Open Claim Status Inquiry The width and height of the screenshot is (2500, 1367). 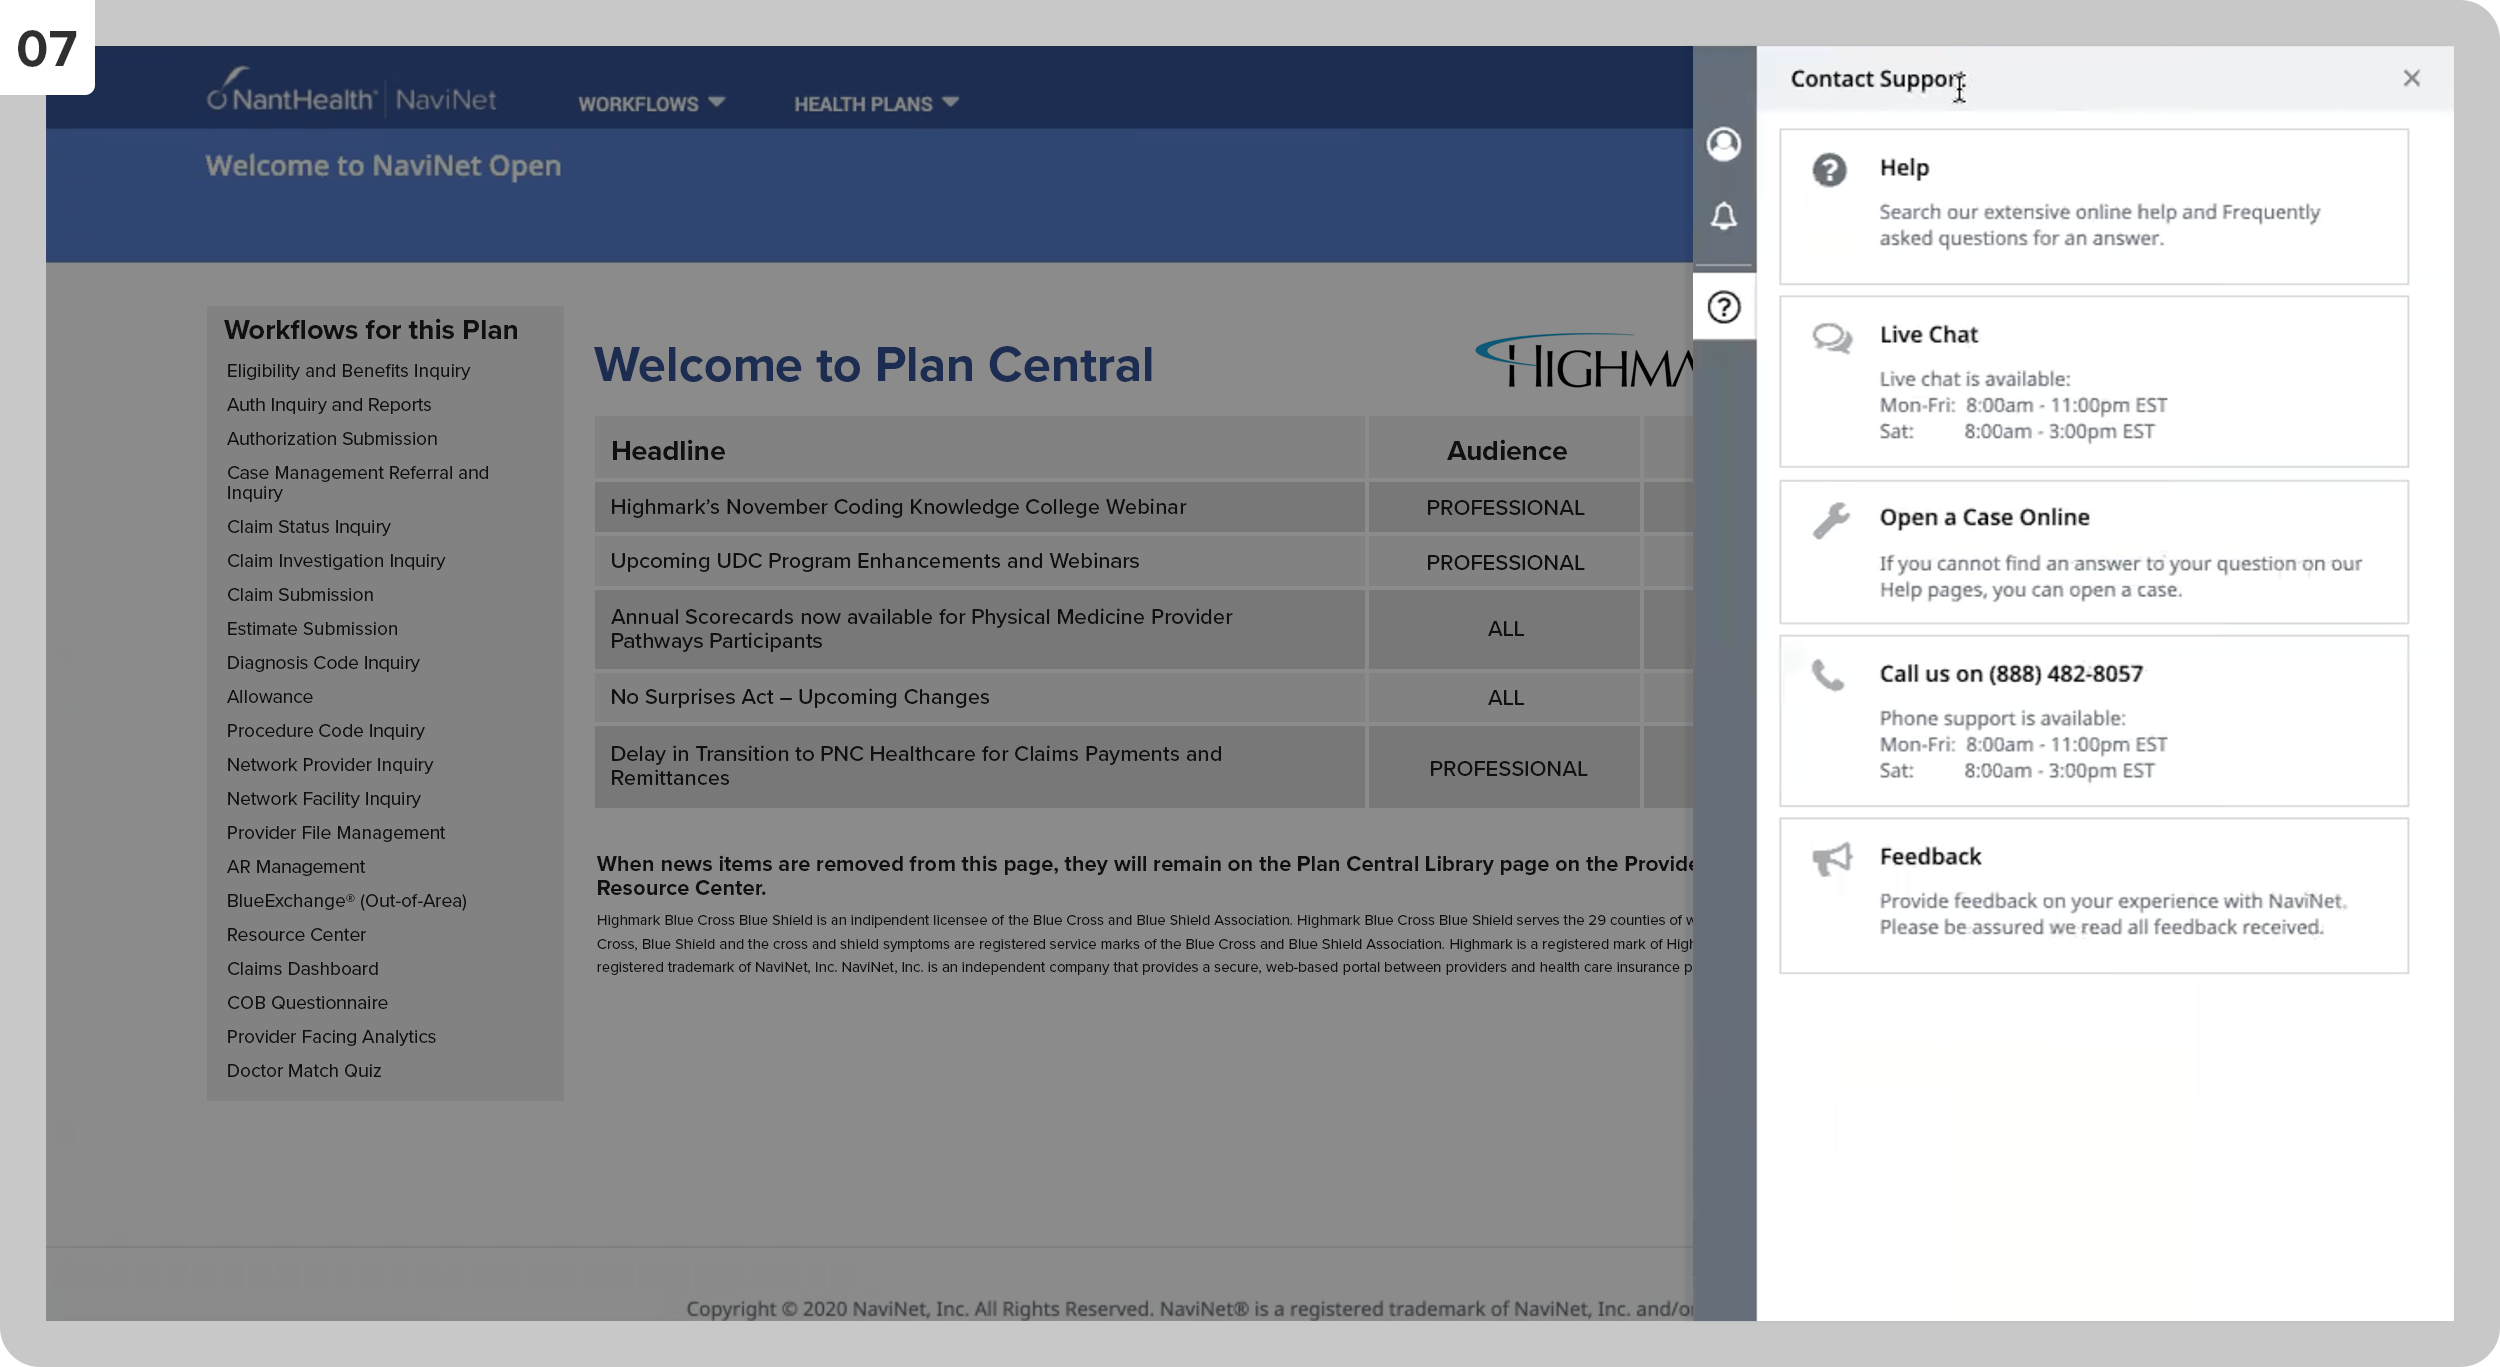coord(308,526)
